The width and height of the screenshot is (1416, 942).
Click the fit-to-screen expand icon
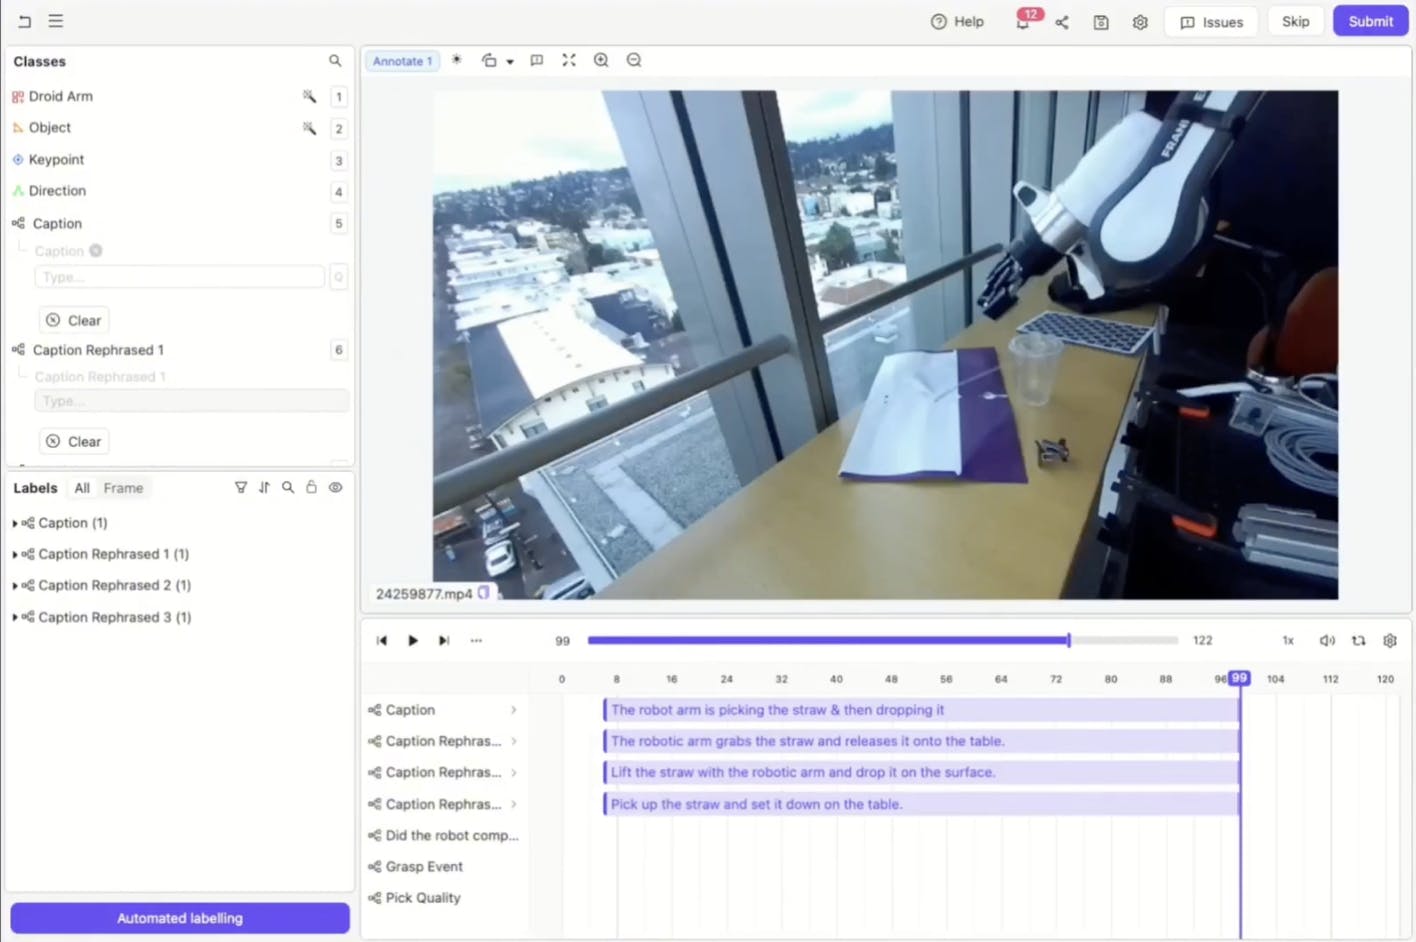(569, 60)
